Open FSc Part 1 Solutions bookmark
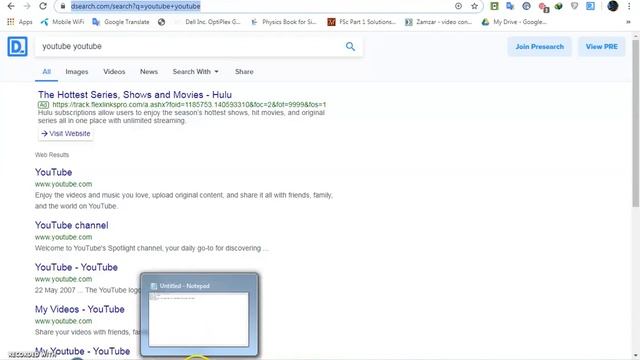 (362, 22)
